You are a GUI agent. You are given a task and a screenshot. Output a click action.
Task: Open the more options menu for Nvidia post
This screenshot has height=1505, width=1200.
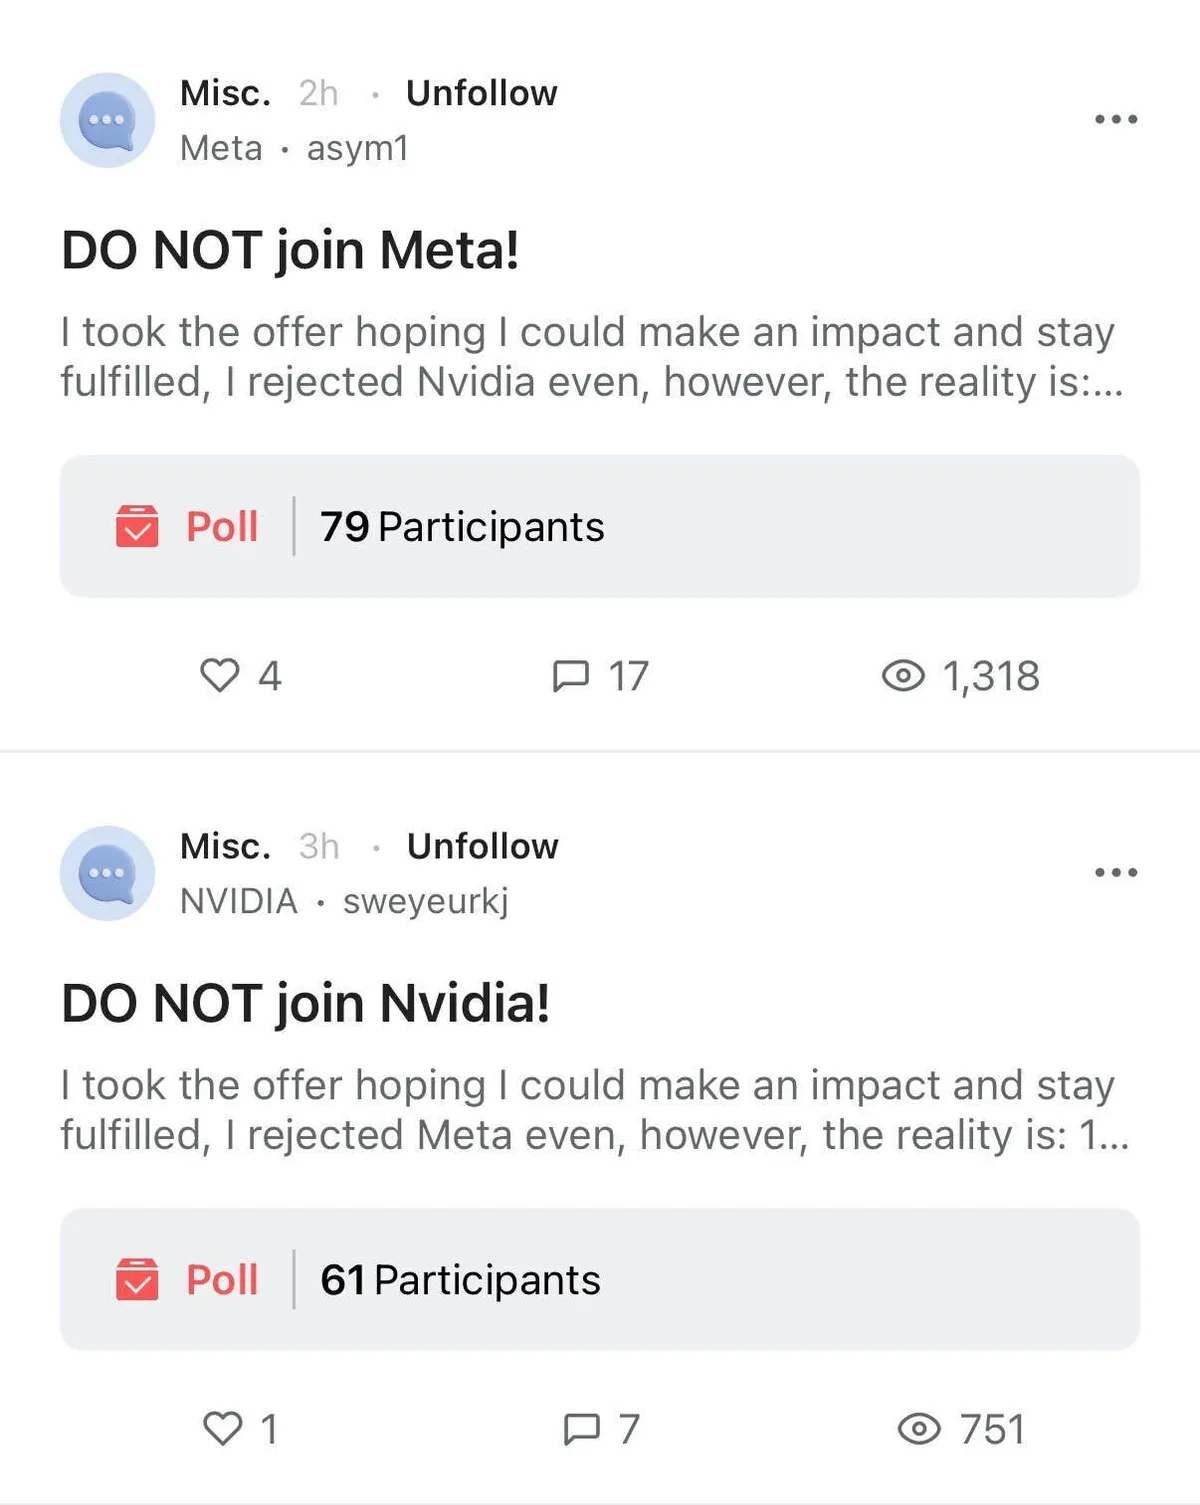click(x=1116, y=872)
